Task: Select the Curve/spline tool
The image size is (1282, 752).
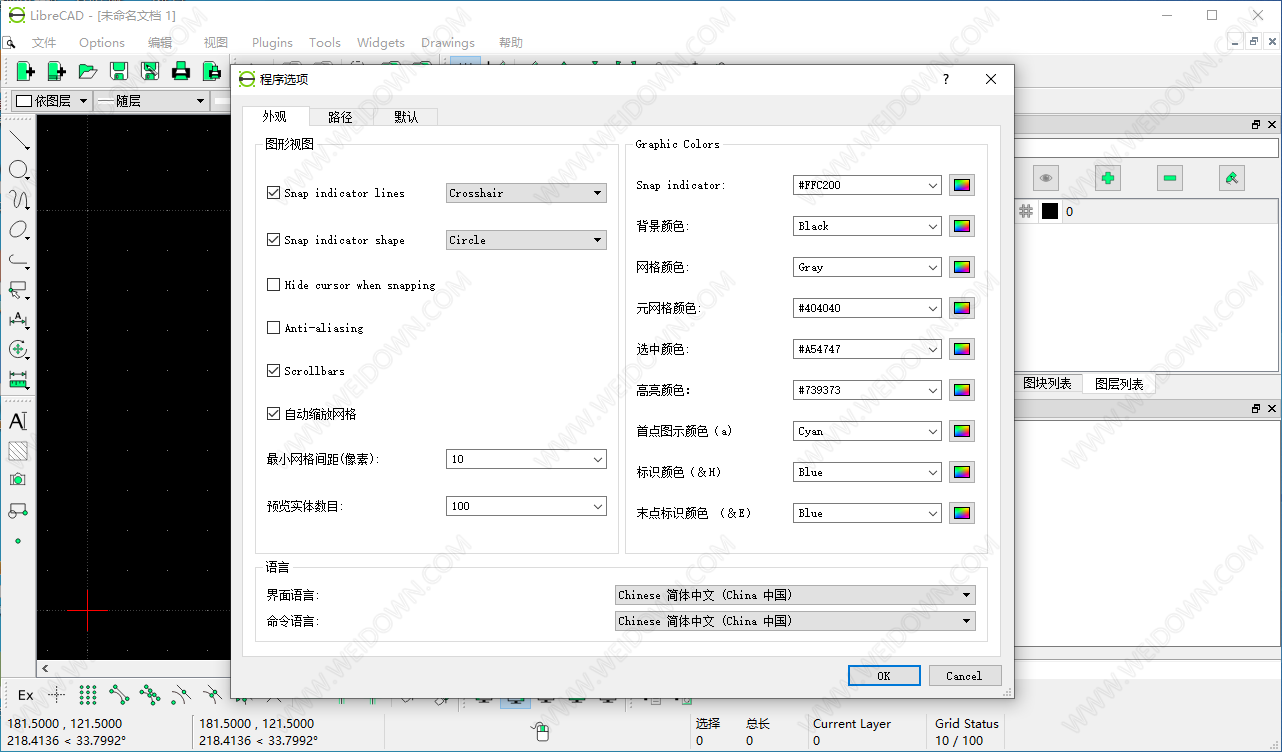Action: click(18, 200)
